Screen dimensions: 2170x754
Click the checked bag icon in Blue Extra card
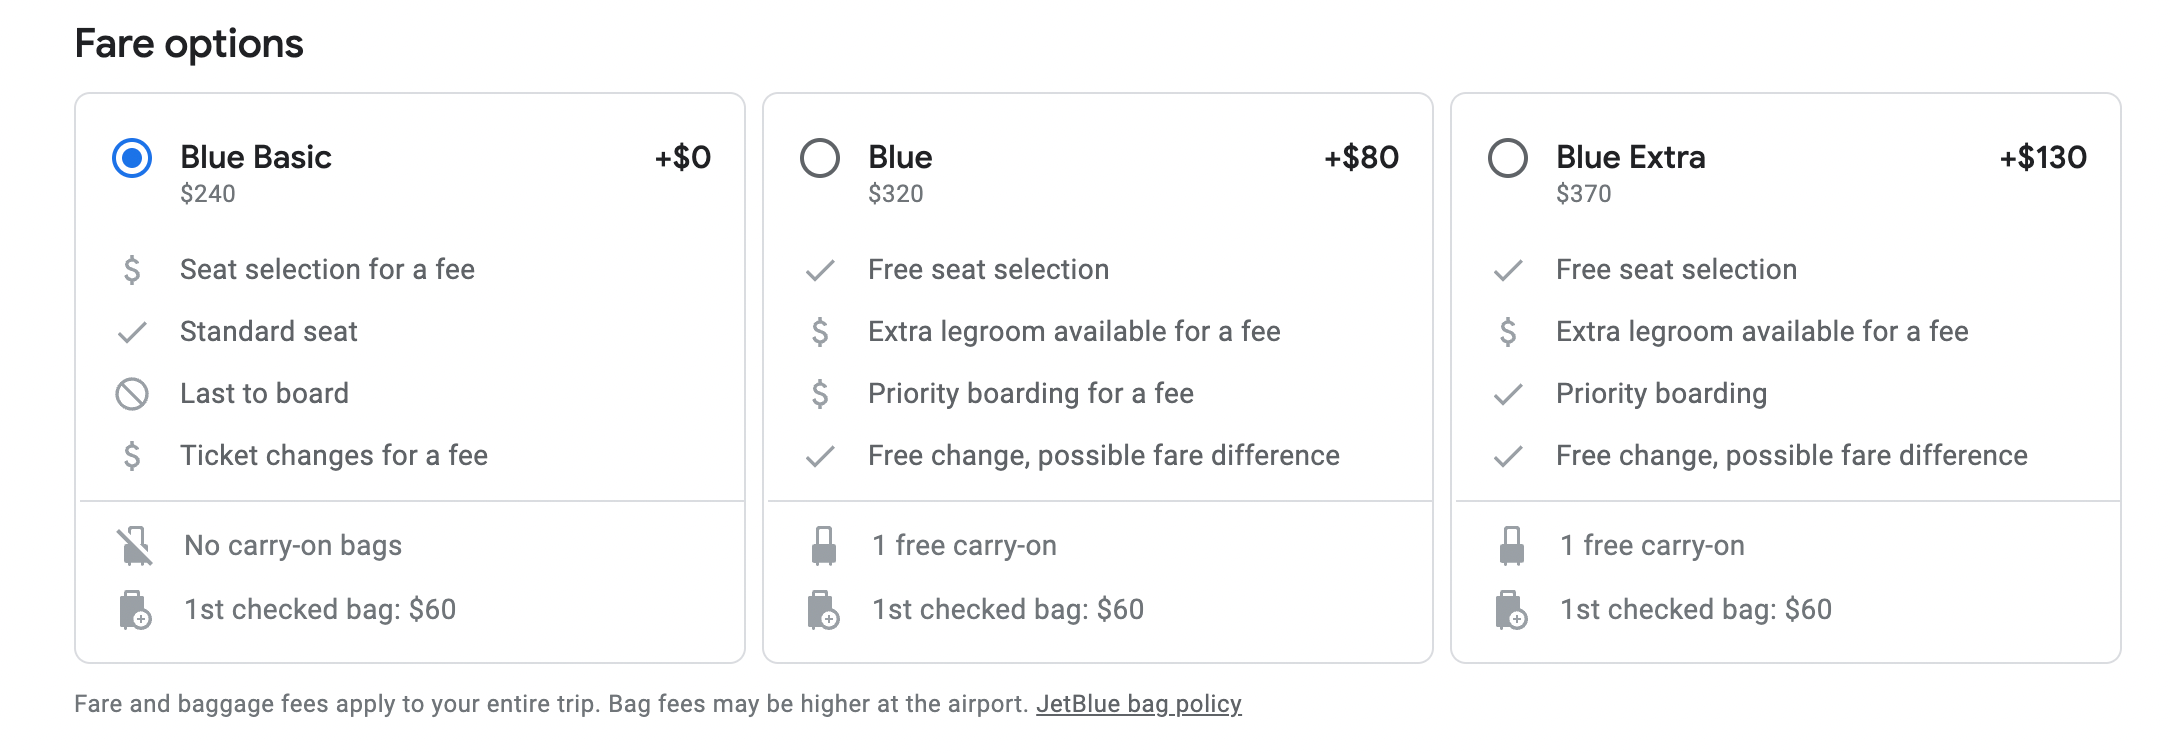[x=1511, y=610]
